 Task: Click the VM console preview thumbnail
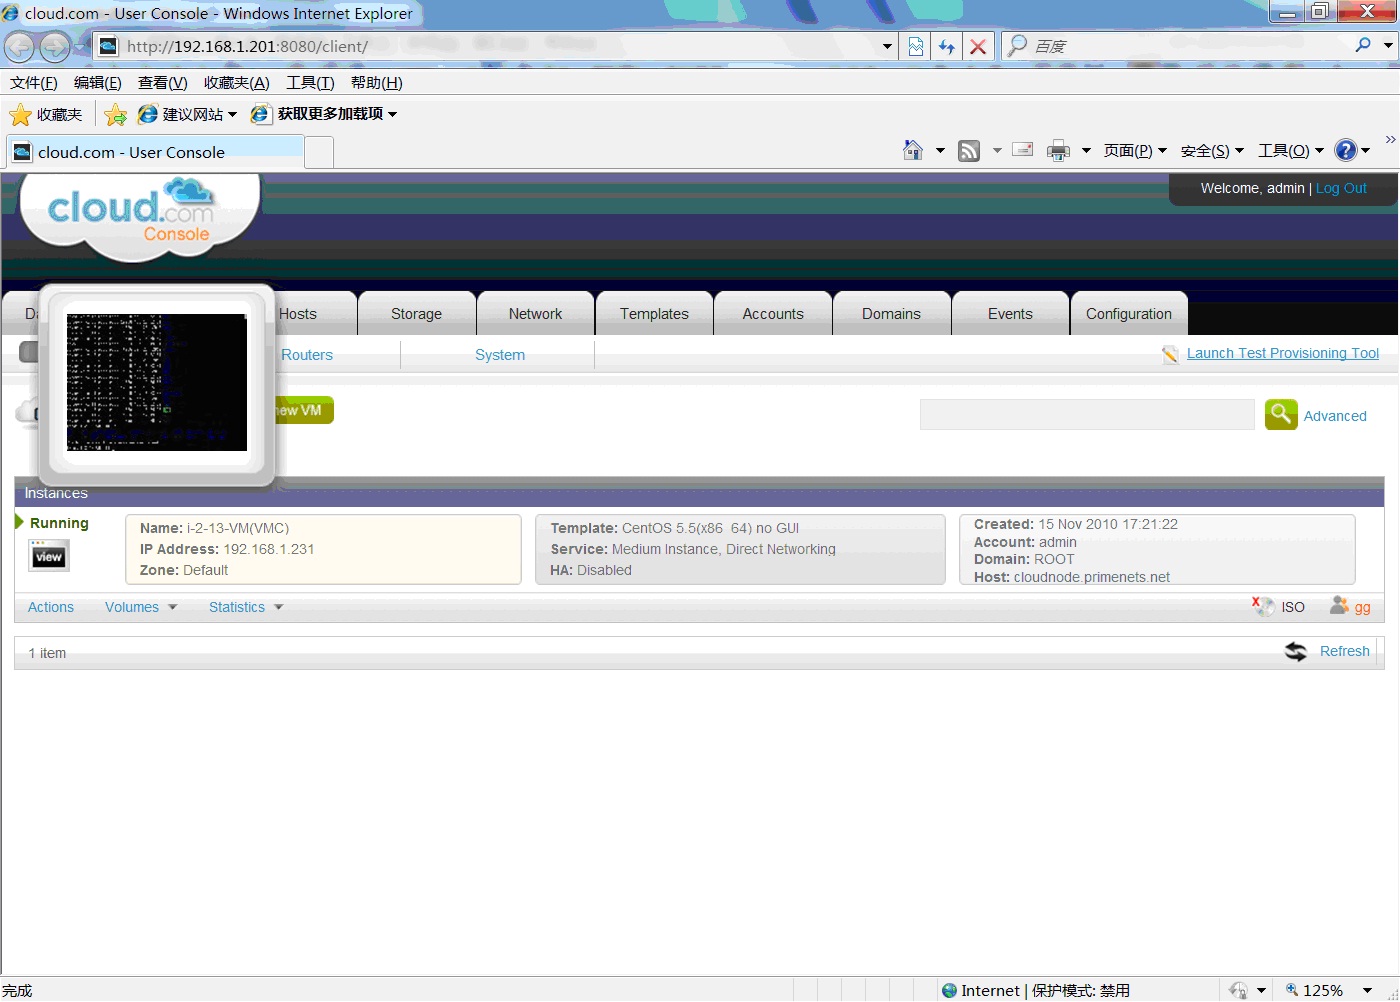pyautogui.click(x=157, y=382)
